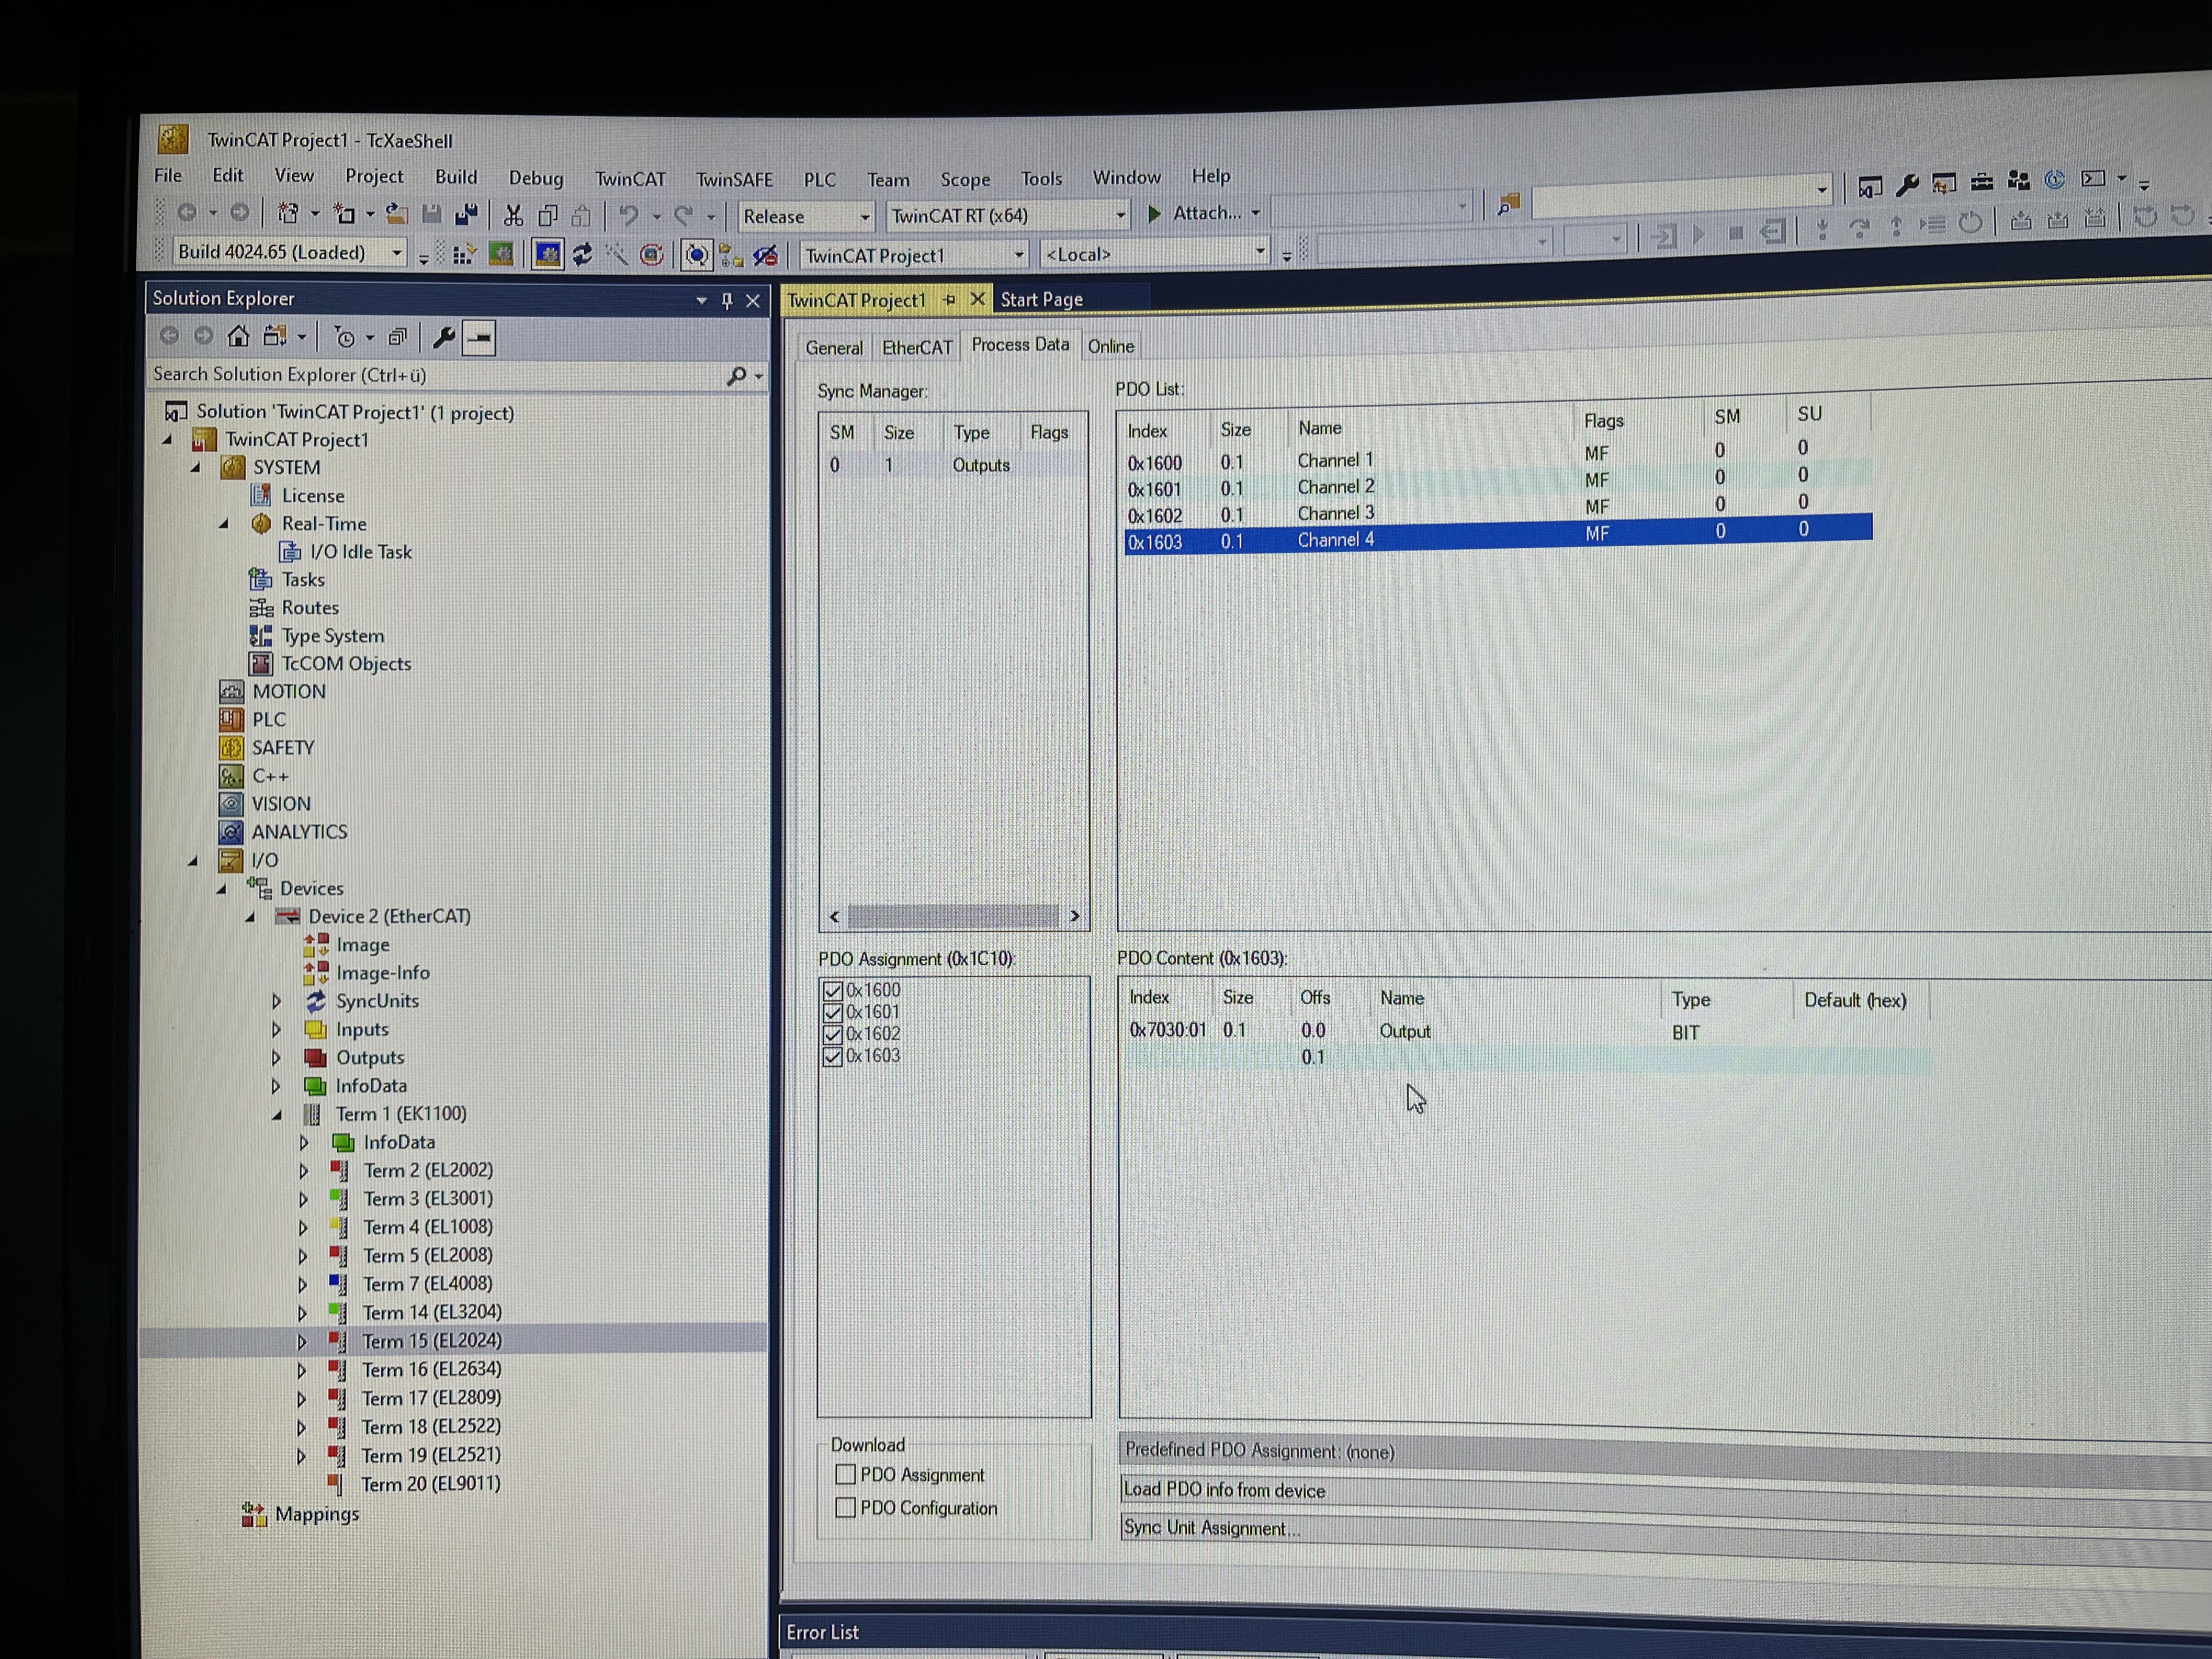Screen dimensions: 2212x1659
Task: Uncheck the 0x1603 PDO assignment checkbox
Action: point(832,1056)
